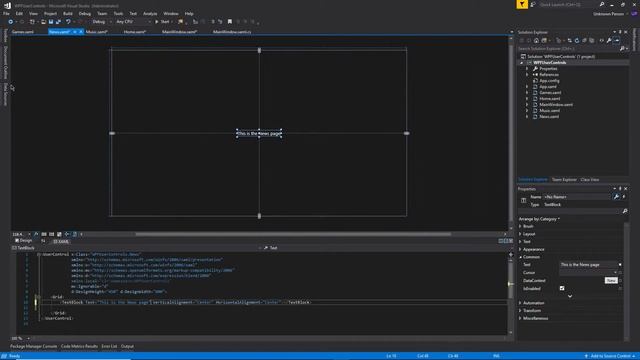Viewport: 640px width, 360px height.
Task: Click Sync with Active Document icon
Action: [x=569, y=40]
